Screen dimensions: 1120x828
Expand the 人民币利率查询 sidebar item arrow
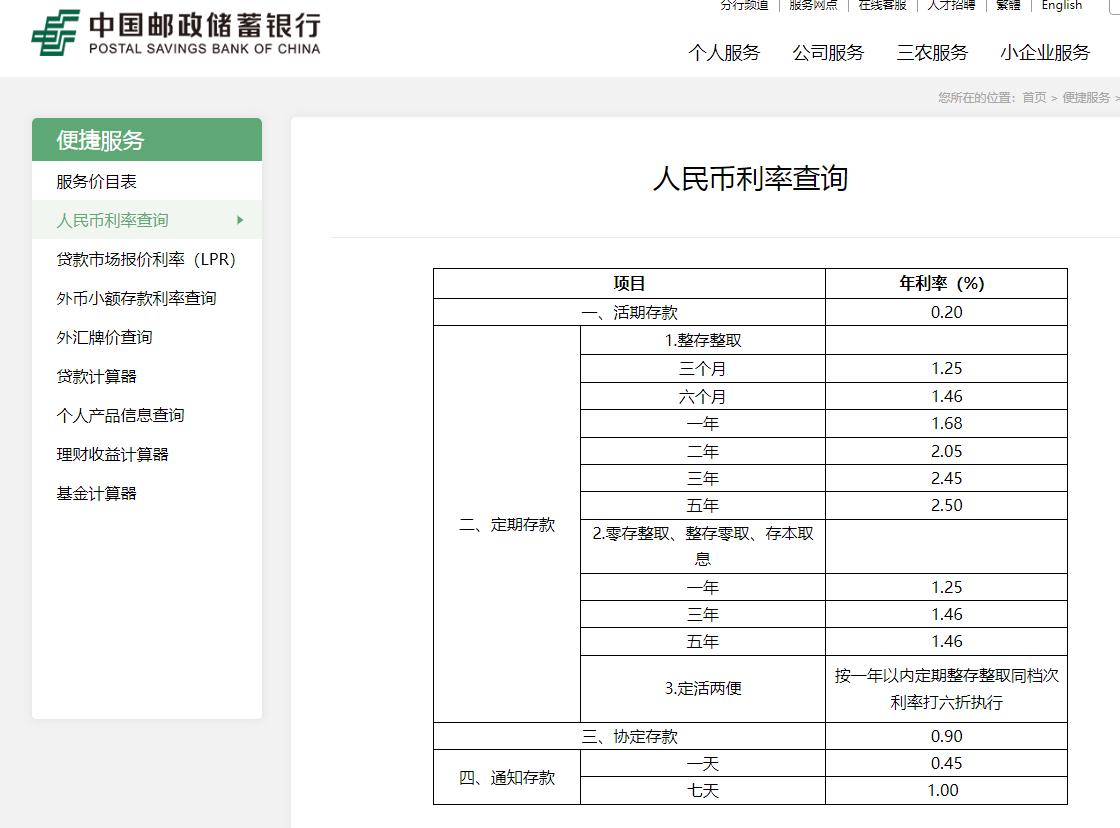[x=240, y=220]
